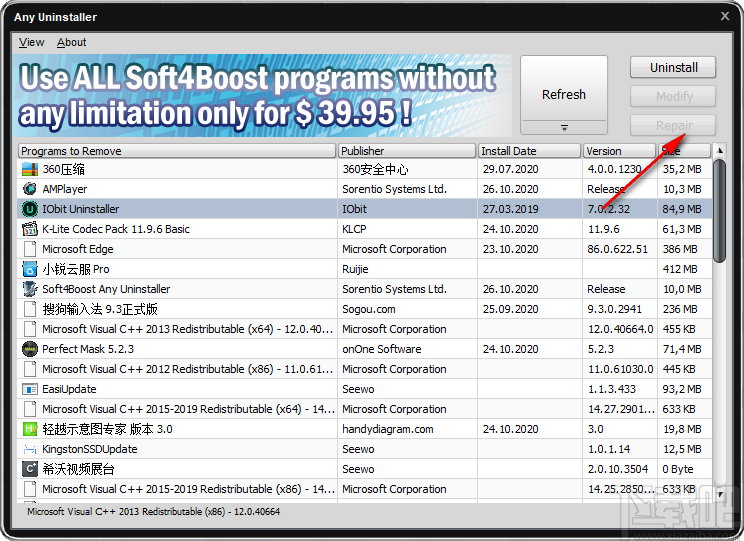
Task: Select Soft4Boost Any Uninstaller entry
Action: point(106,289)
